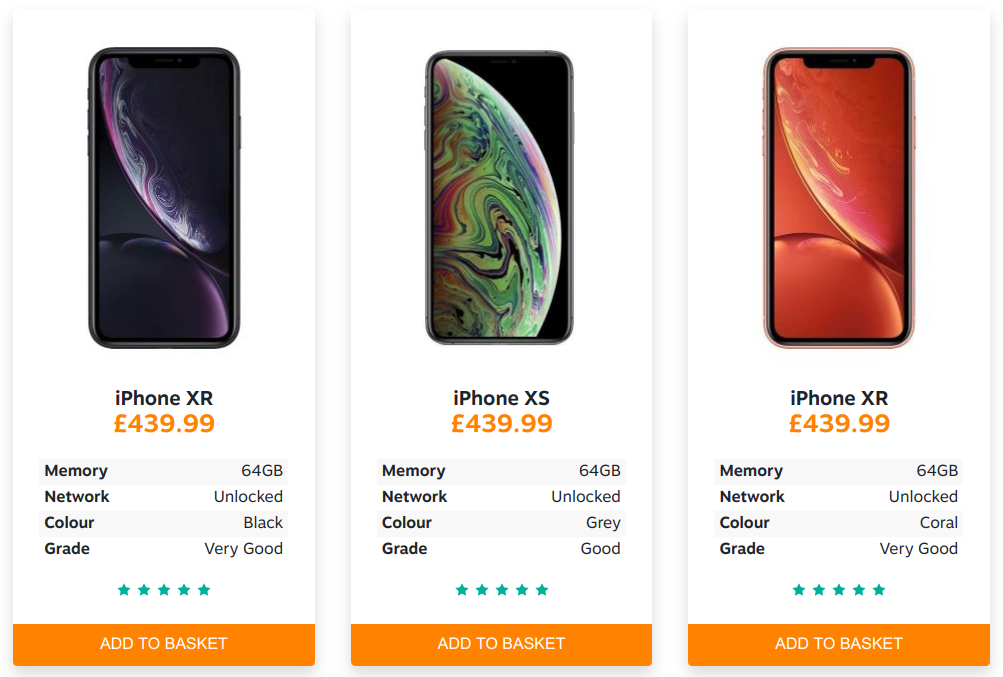
Task: Open the iPhone XS product image
Action: click(x=500, y=198)
